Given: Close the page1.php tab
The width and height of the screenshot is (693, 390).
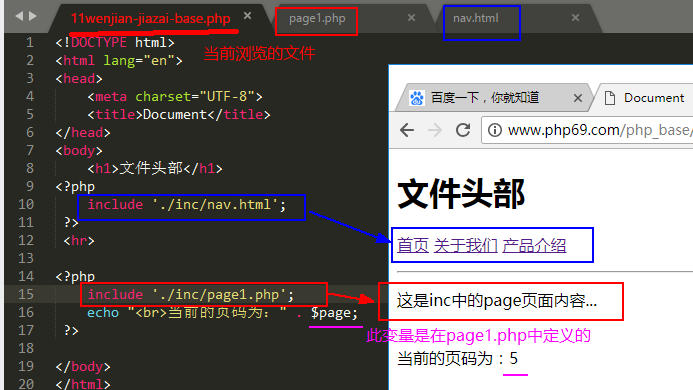Looking at the screenshot, I should tap(411, 18).
